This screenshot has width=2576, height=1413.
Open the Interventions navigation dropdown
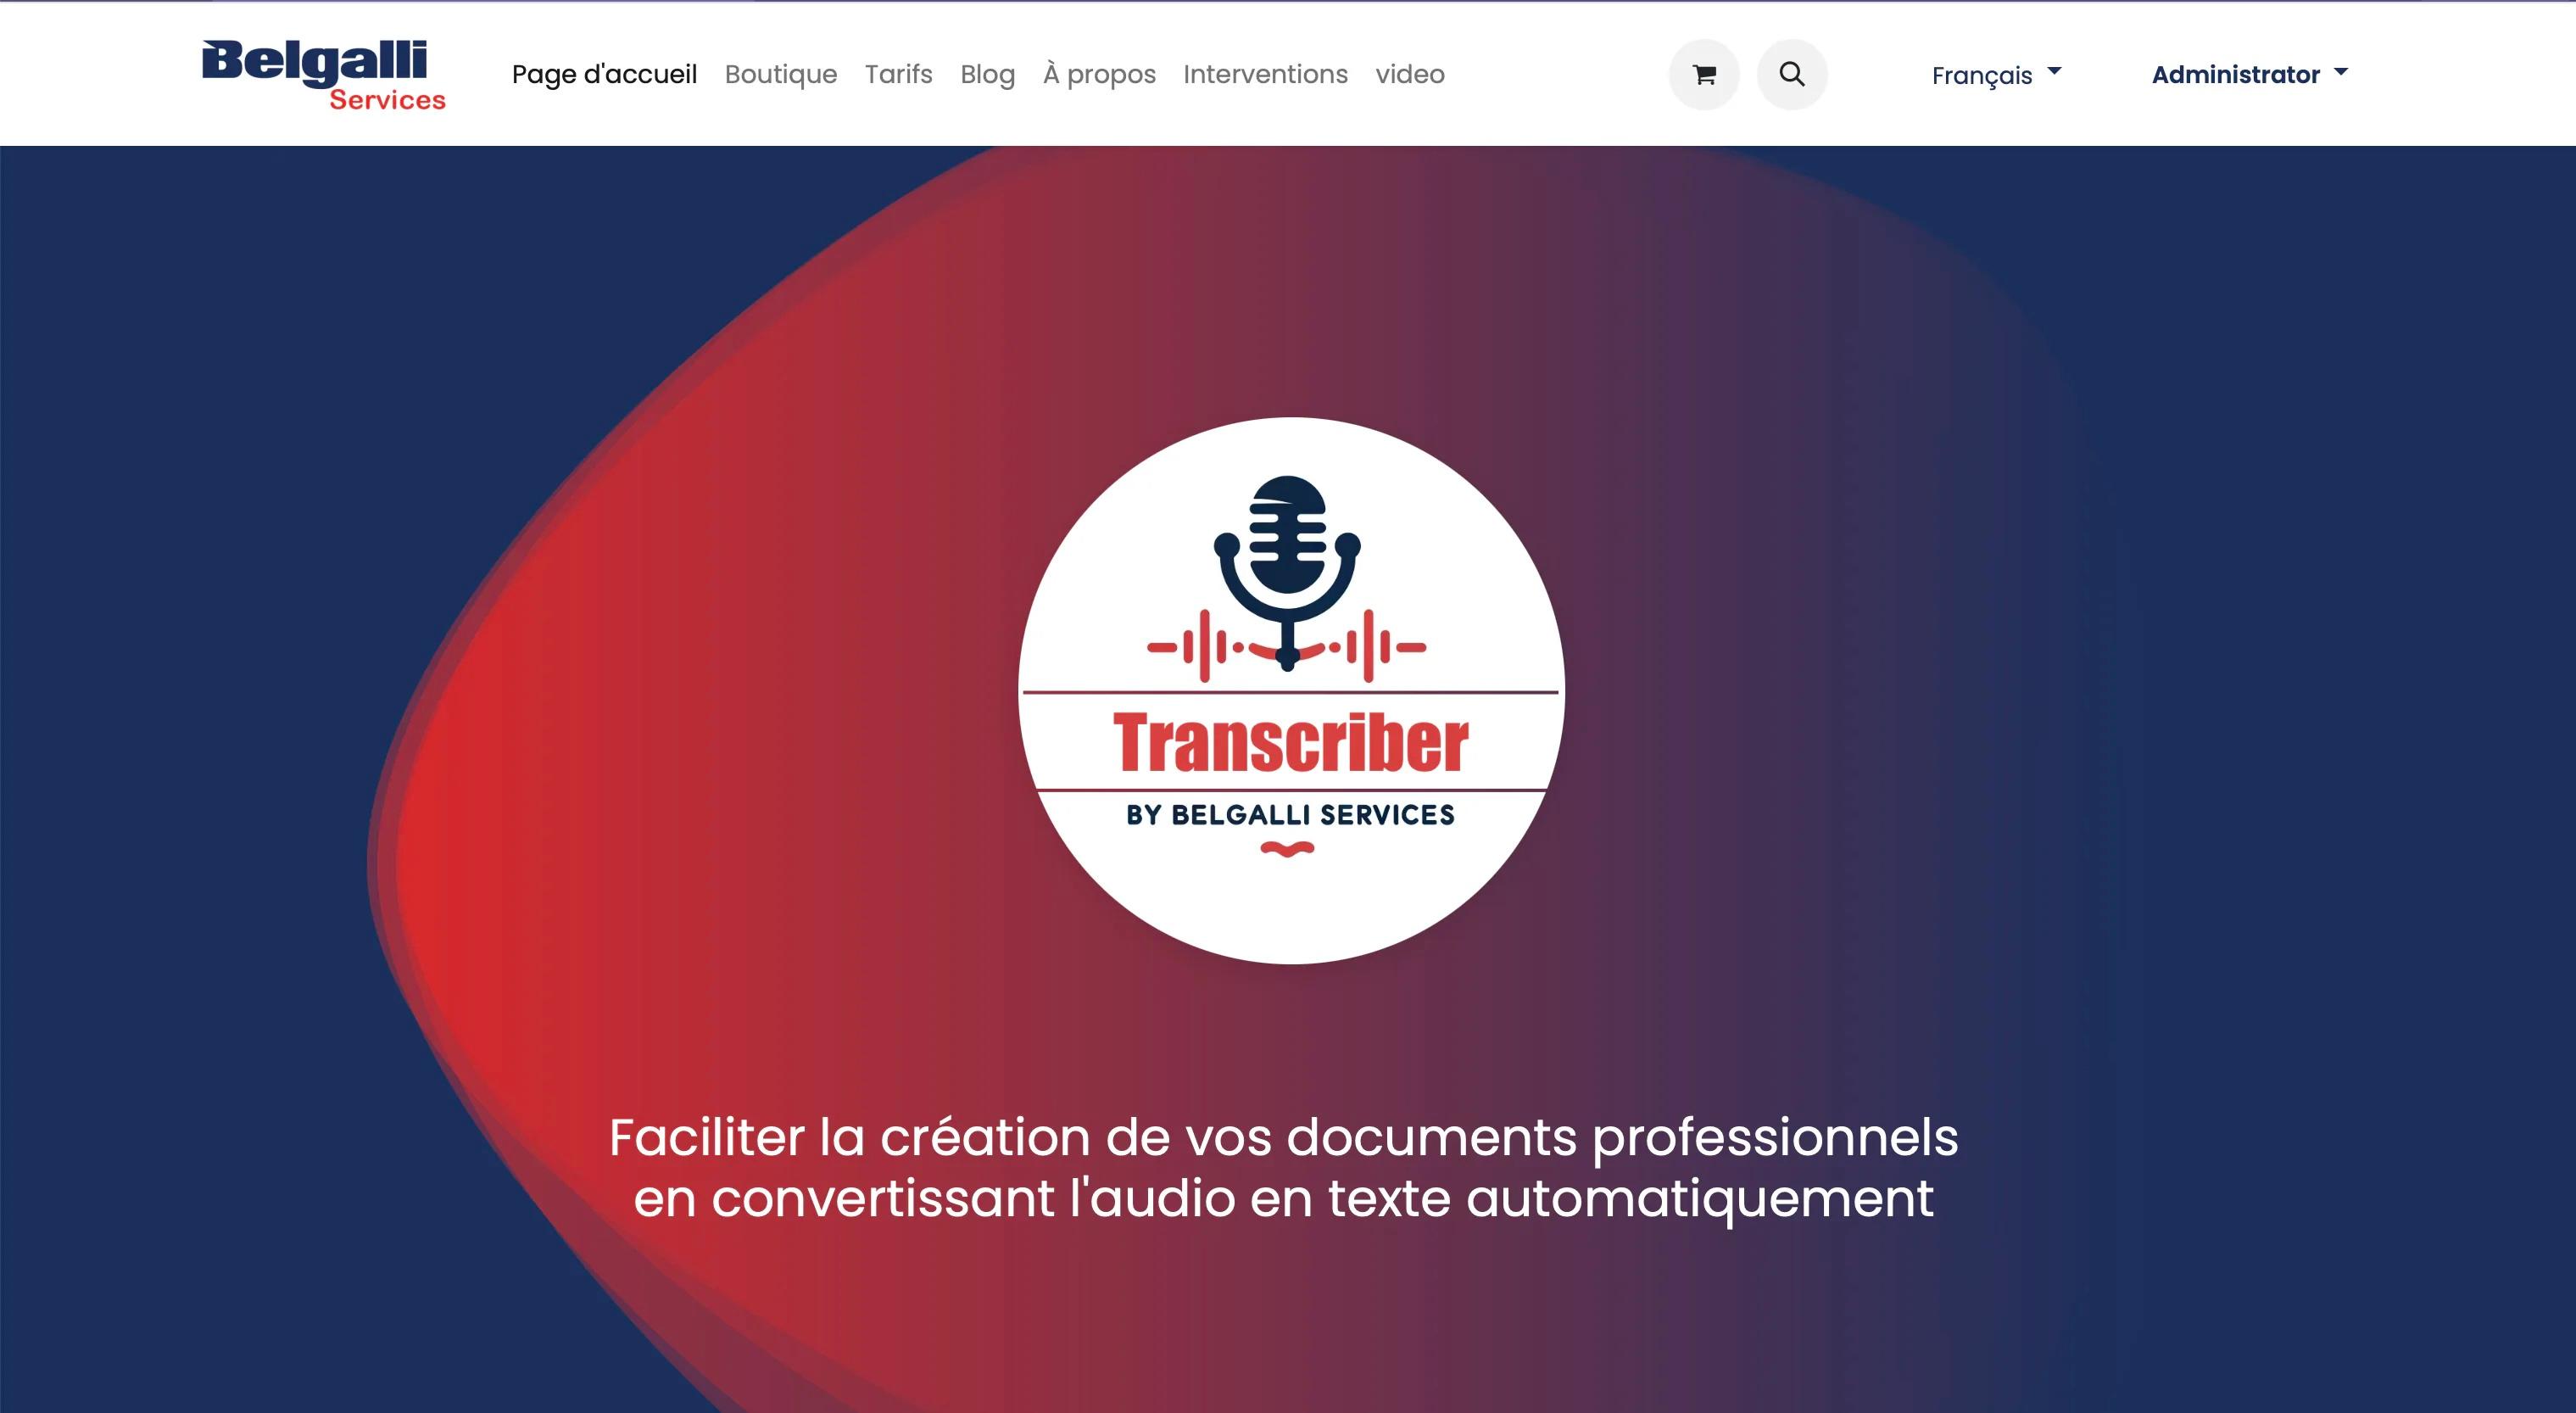pyautogui.click(x=1266, y=73)
